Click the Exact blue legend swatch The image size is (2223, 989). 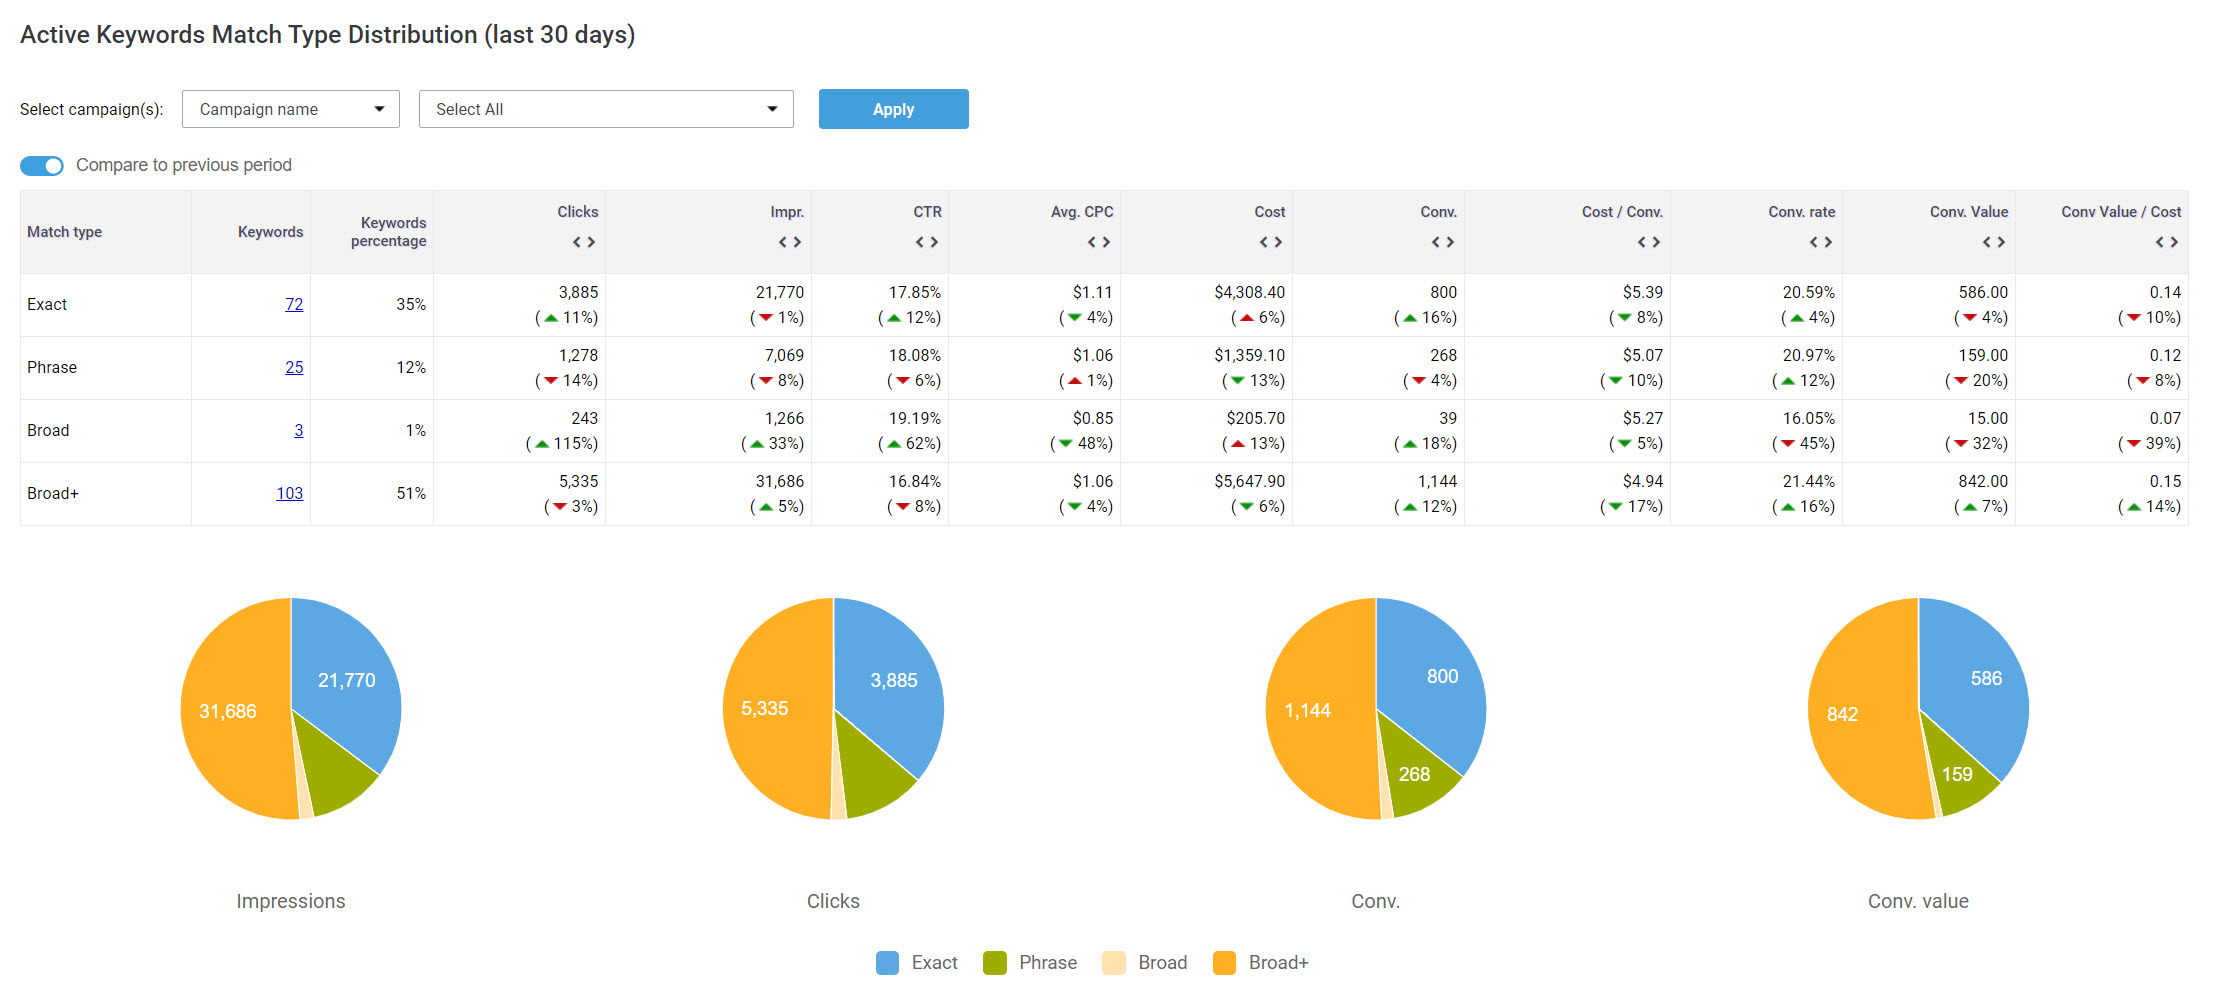tap(887, 963)
